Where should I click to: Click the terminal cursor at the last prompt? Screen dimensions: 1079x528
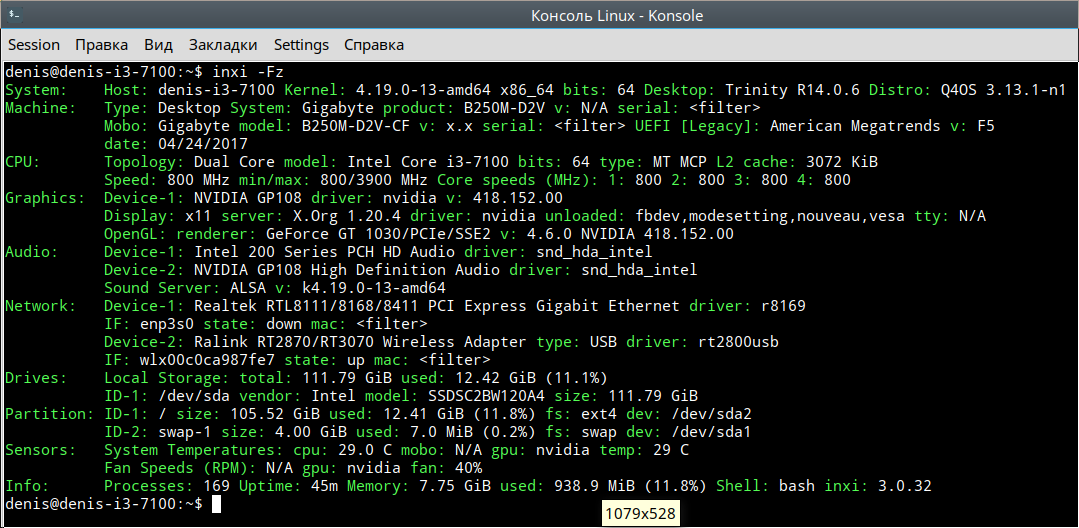(216, 504)
